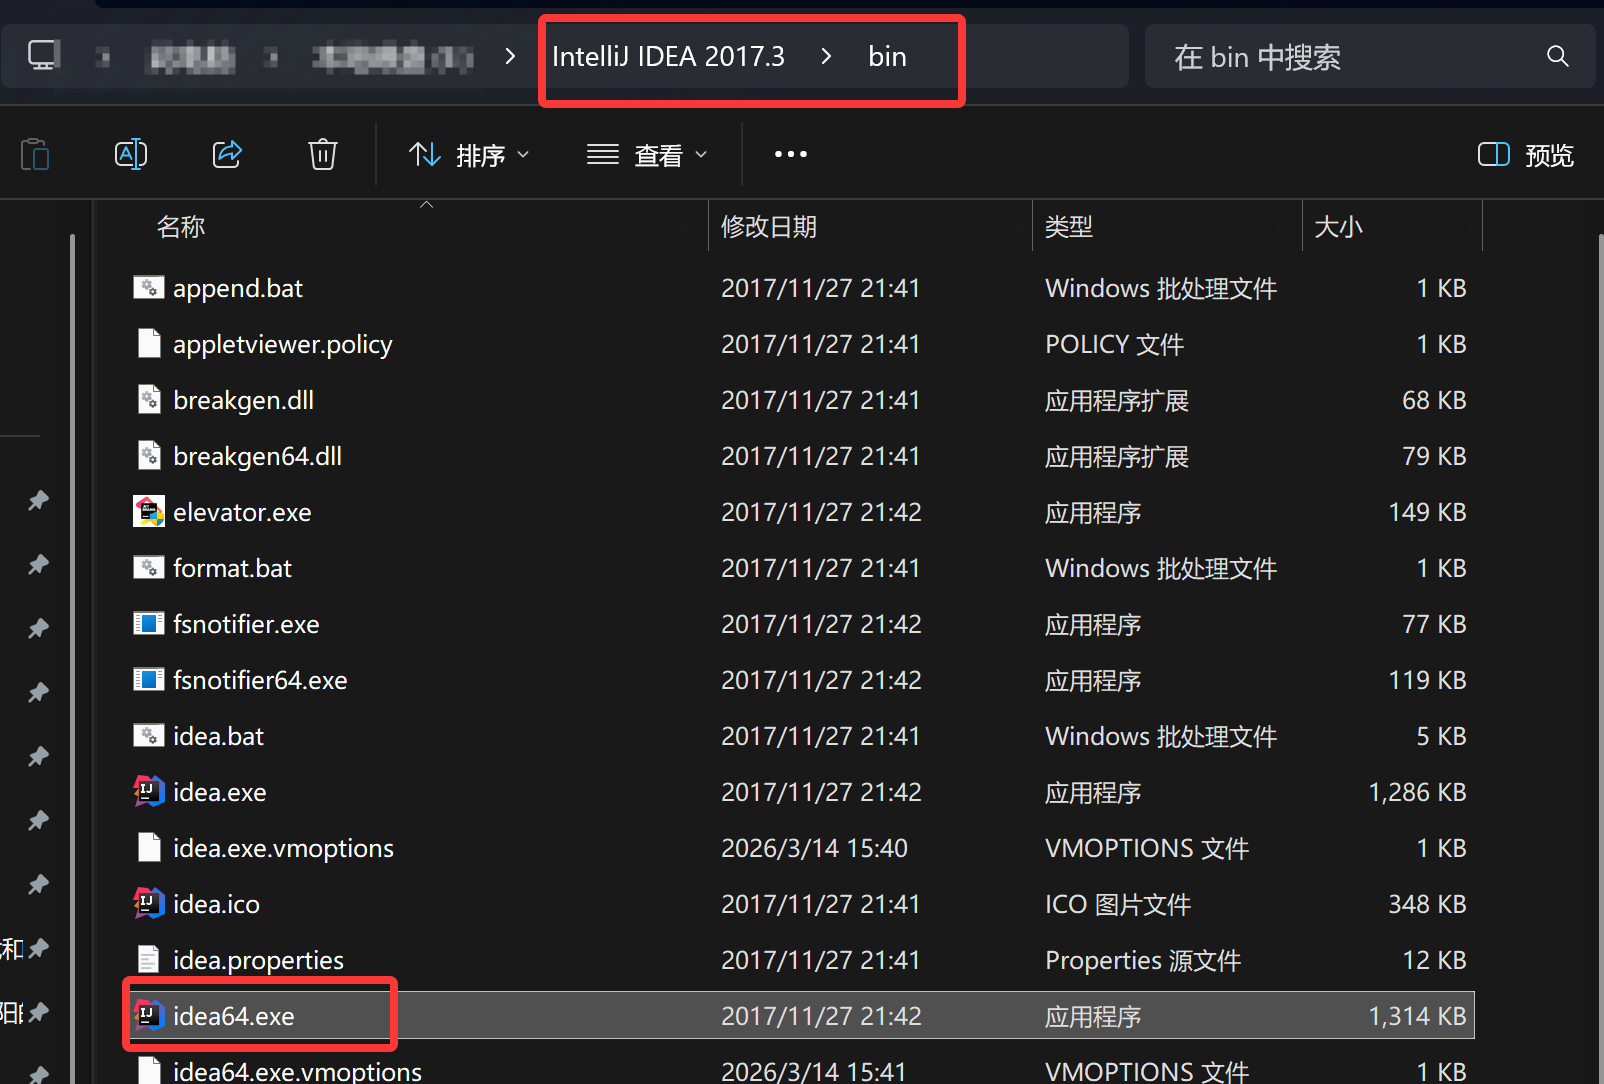Click the idea.exe.vmoptions file icon
The width and height of the screenshot is (1604, 1084).
pyautogui.click(x=149, y=848)
